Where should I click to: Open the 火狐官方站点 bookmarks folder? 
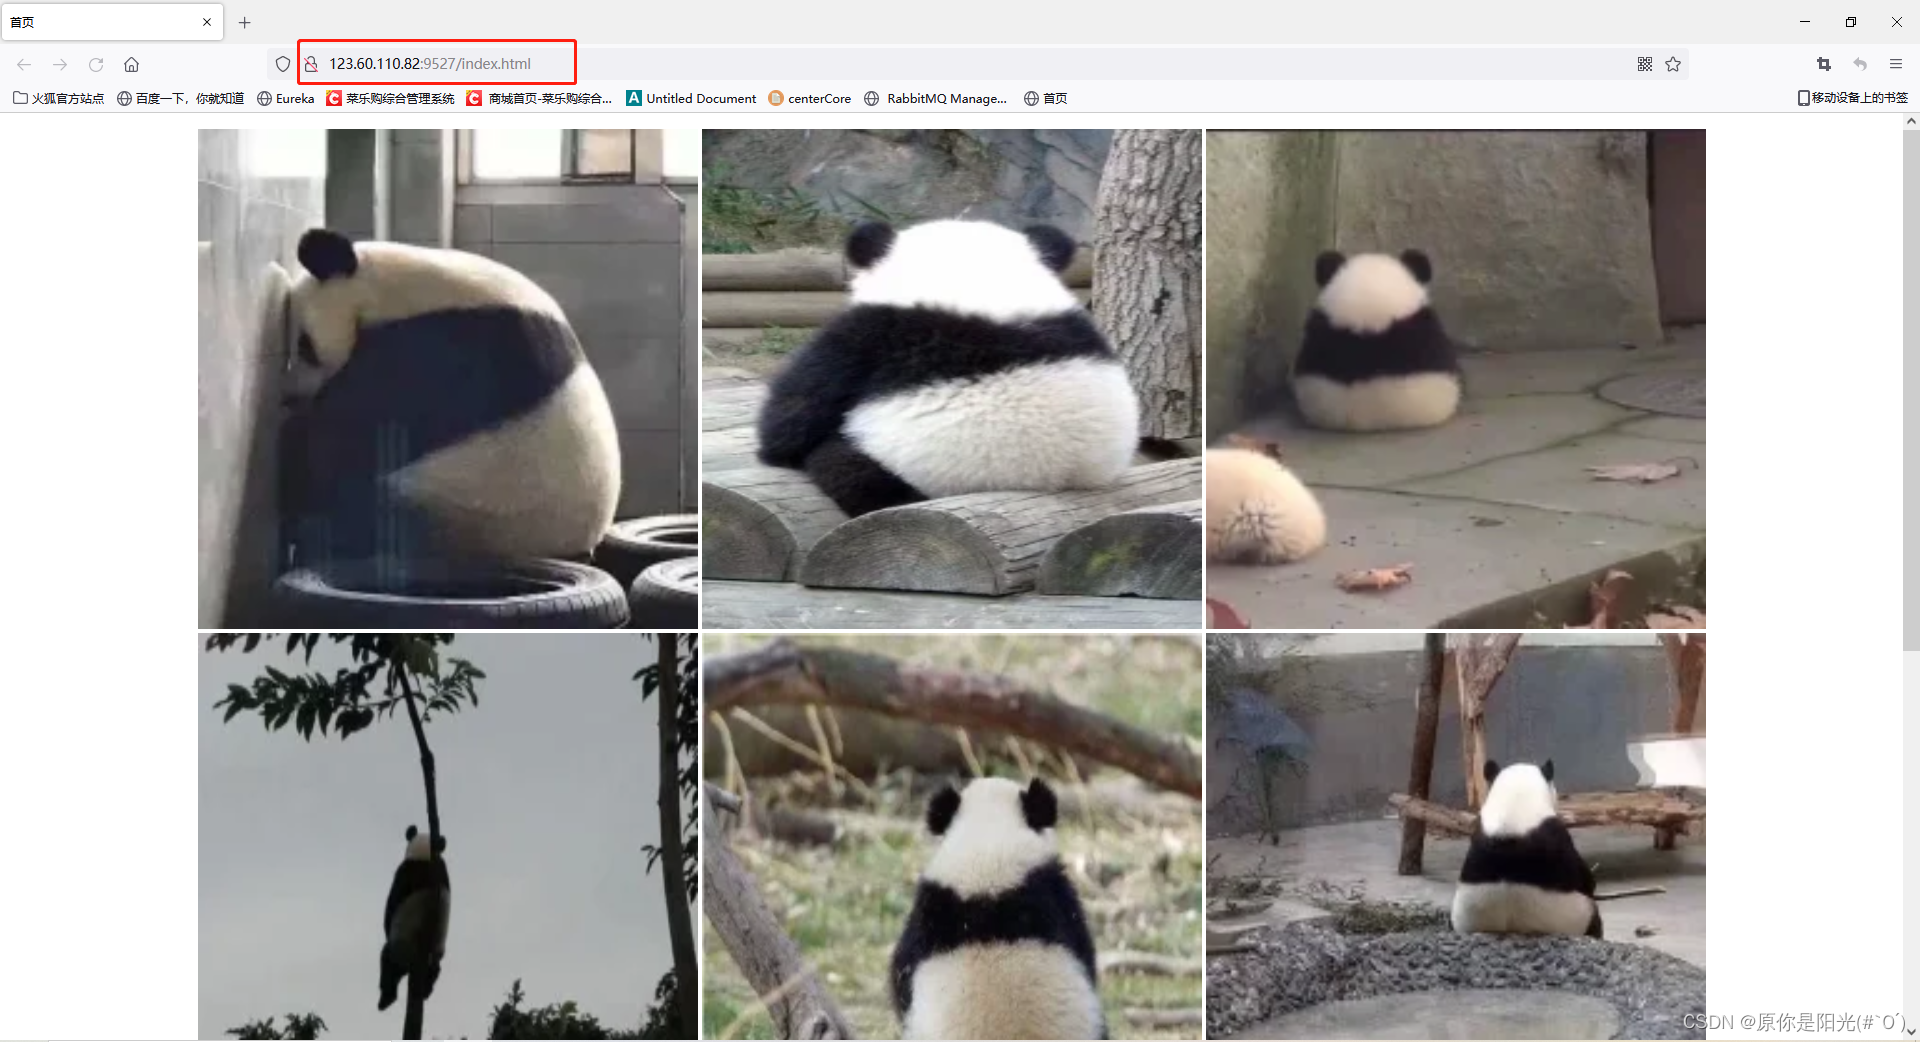click(59, 98)
